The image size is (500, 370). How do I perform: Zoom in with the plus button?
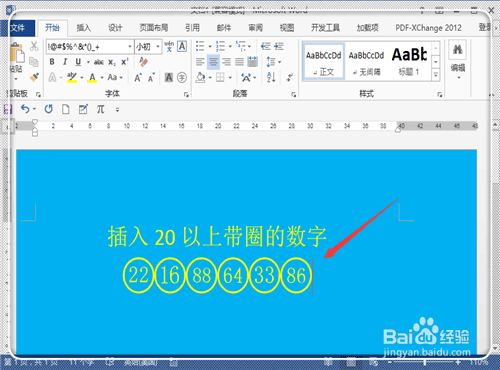coord(459,362)
